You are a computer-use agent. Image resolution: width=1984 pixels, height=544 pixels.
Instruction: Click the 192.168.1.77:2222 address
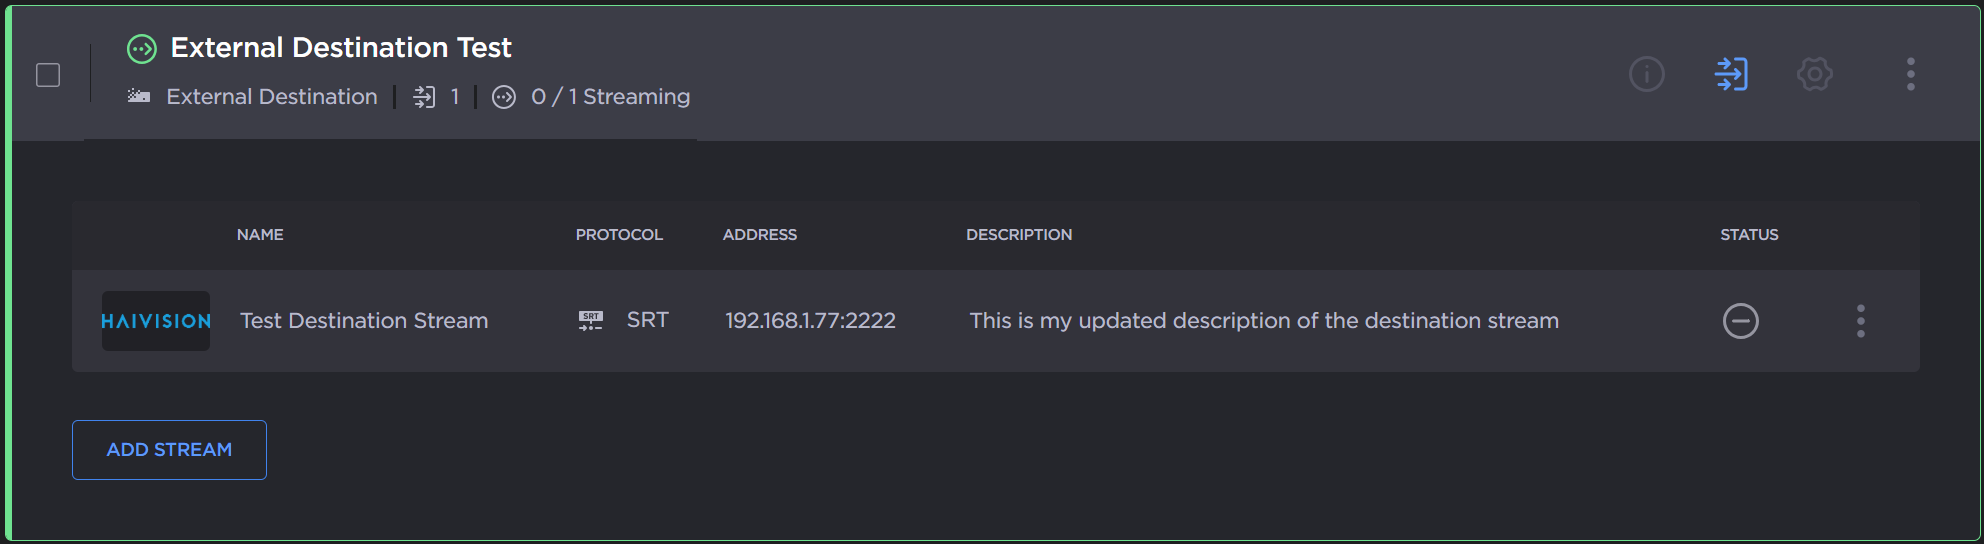(810, 321)
